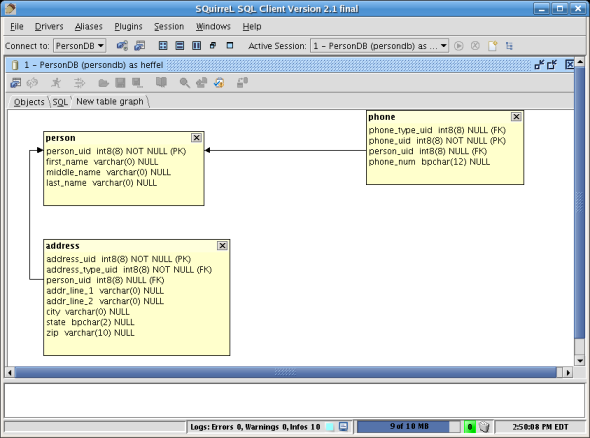Click the scroll left arrow of horizontal scrollbar
The height and width of the screenshot is (438, 590).
(10, 373)
